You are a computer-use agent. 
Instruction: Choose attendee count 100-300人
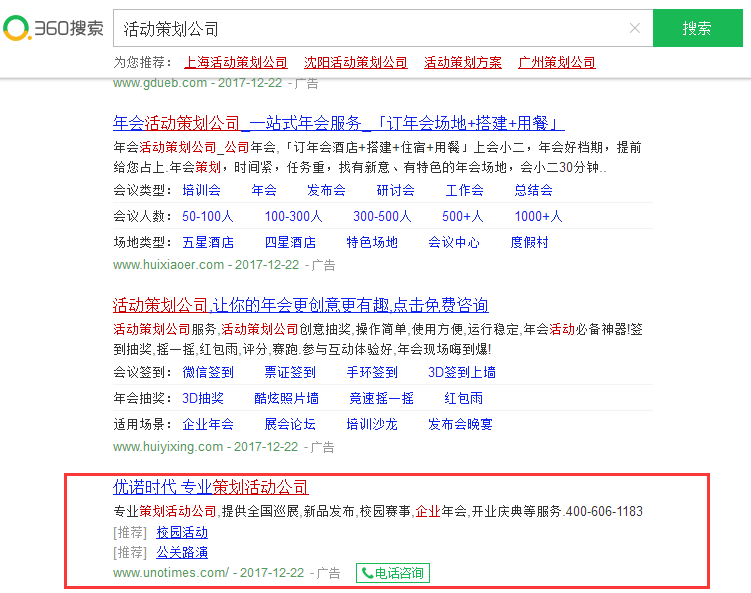(x=294, y=217)
